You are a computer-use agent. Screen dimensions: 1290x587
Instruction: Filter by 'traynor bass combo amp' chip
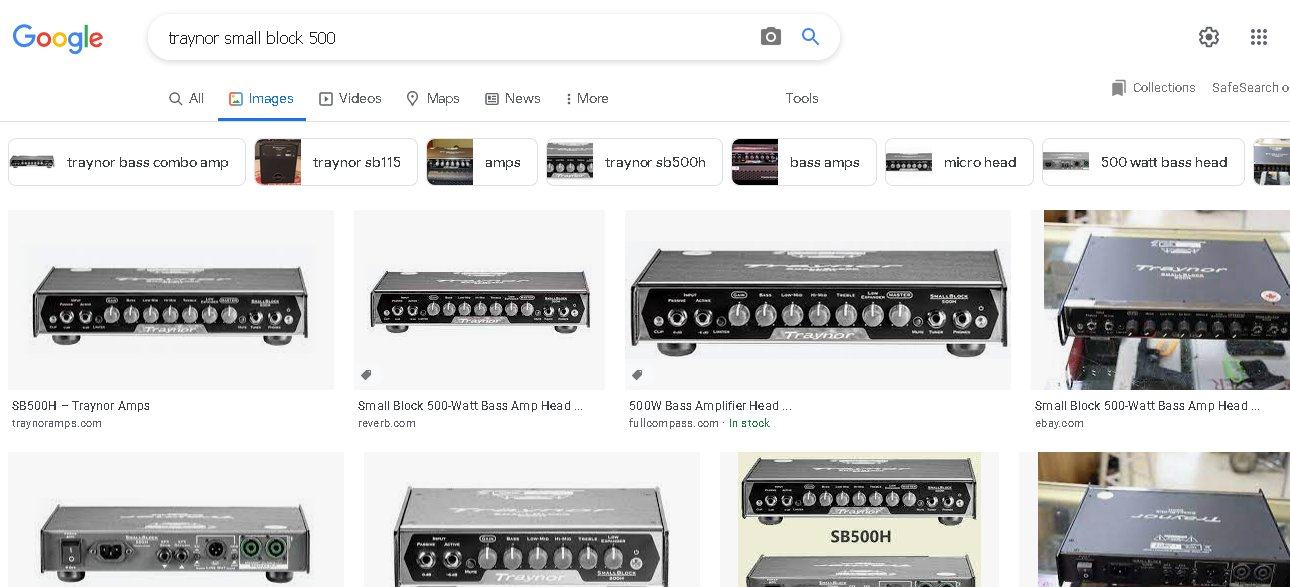[127, 162]
